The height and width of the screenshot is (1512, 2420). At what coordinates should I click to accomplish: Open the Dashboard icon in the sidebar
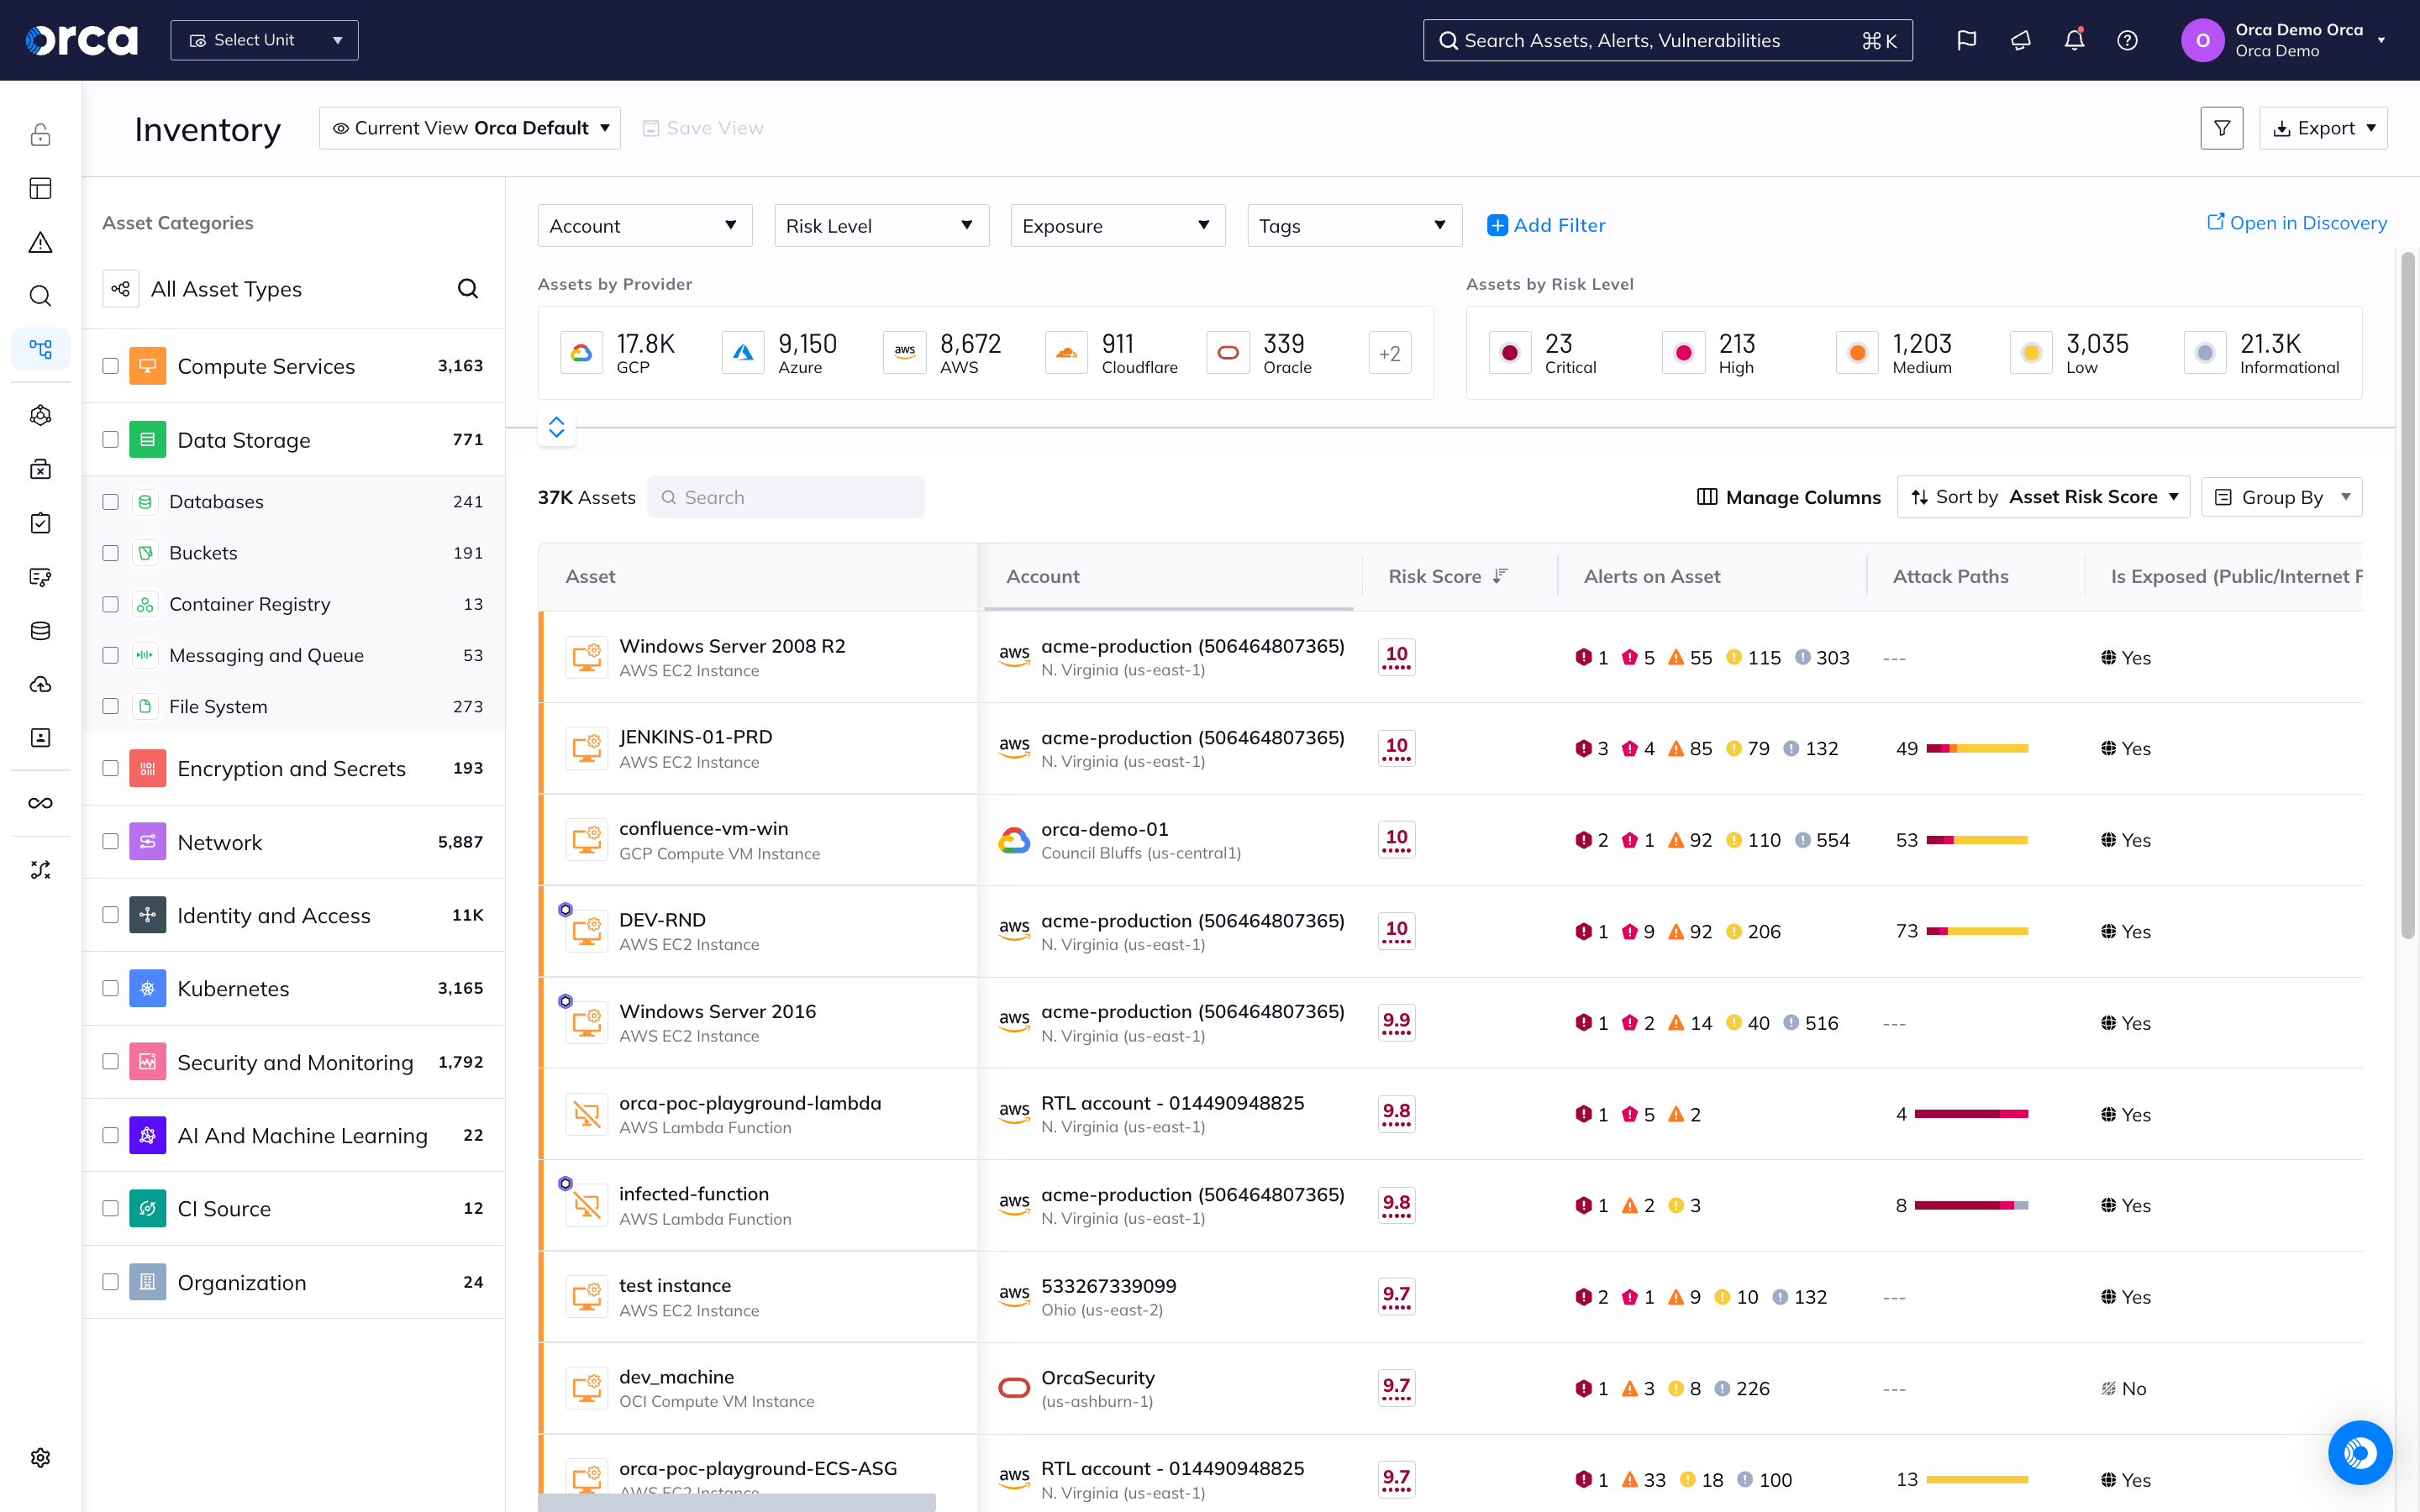[40, 188]
